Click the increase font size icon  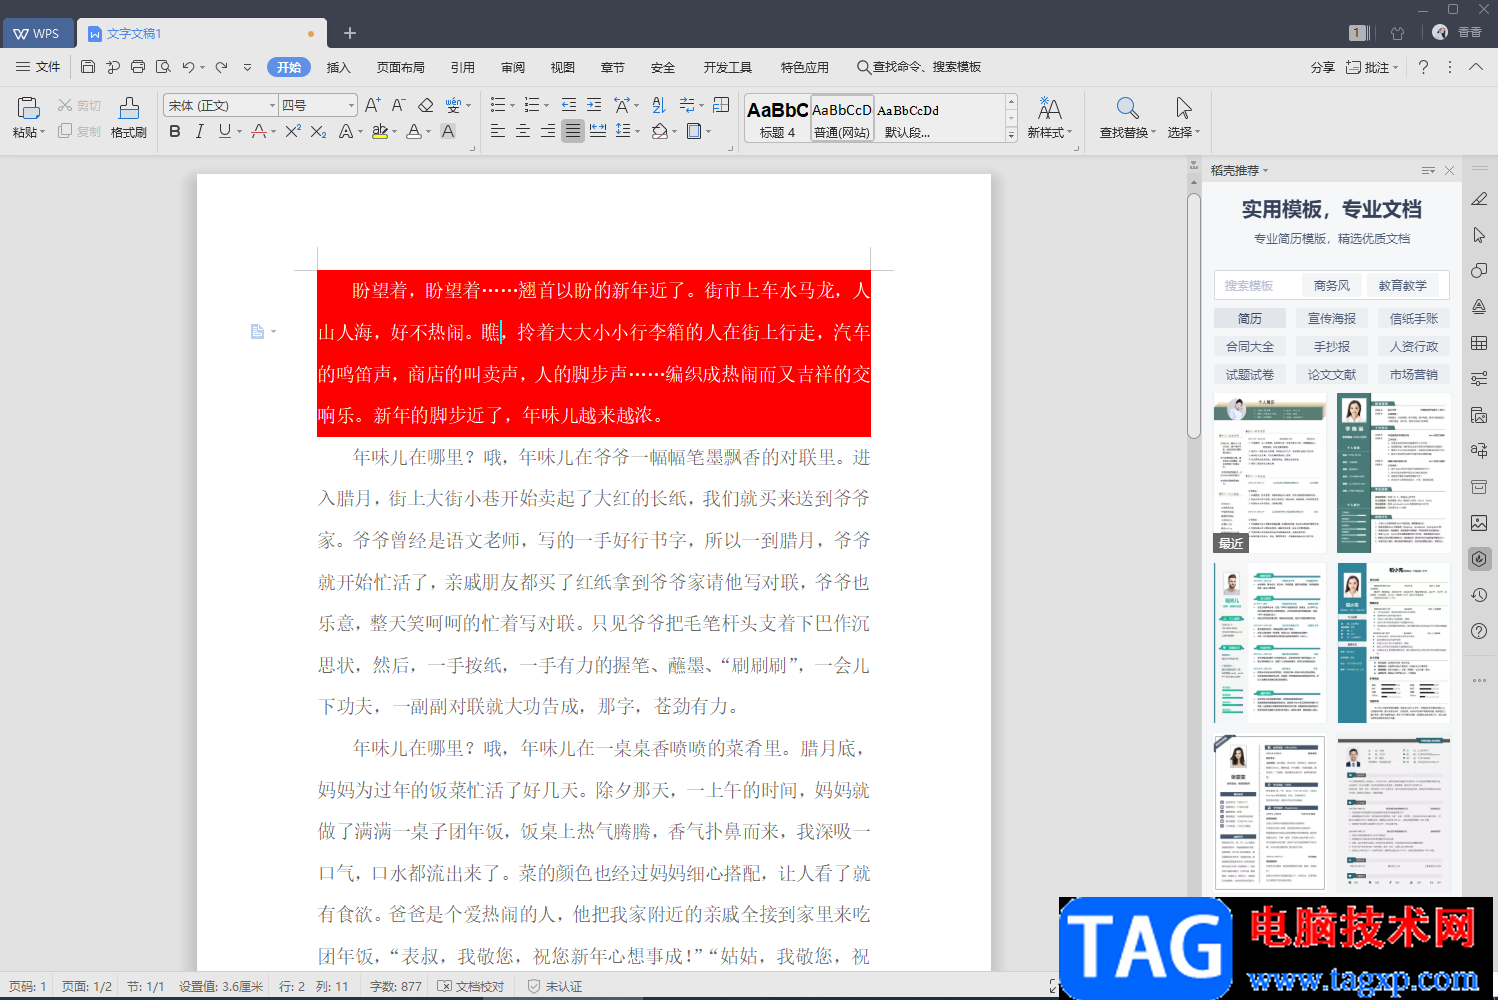point(372,105)
